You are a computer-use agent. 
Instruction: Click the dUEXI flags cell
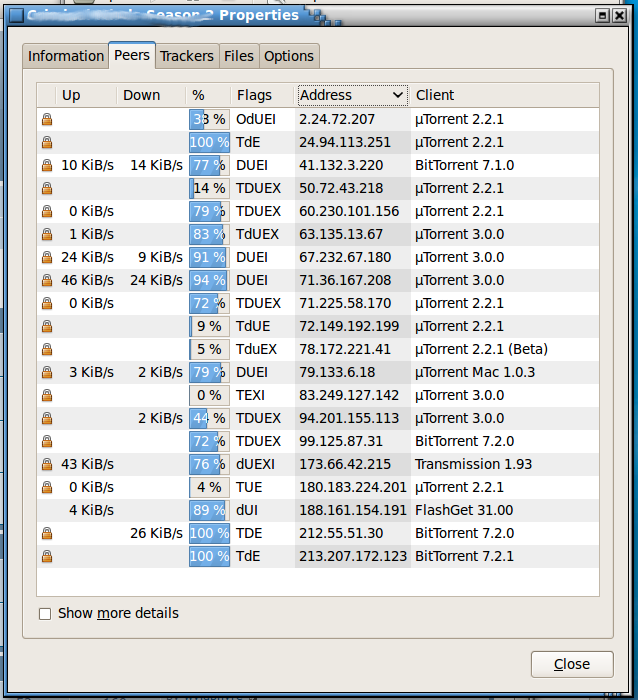(x=255, y=464)
